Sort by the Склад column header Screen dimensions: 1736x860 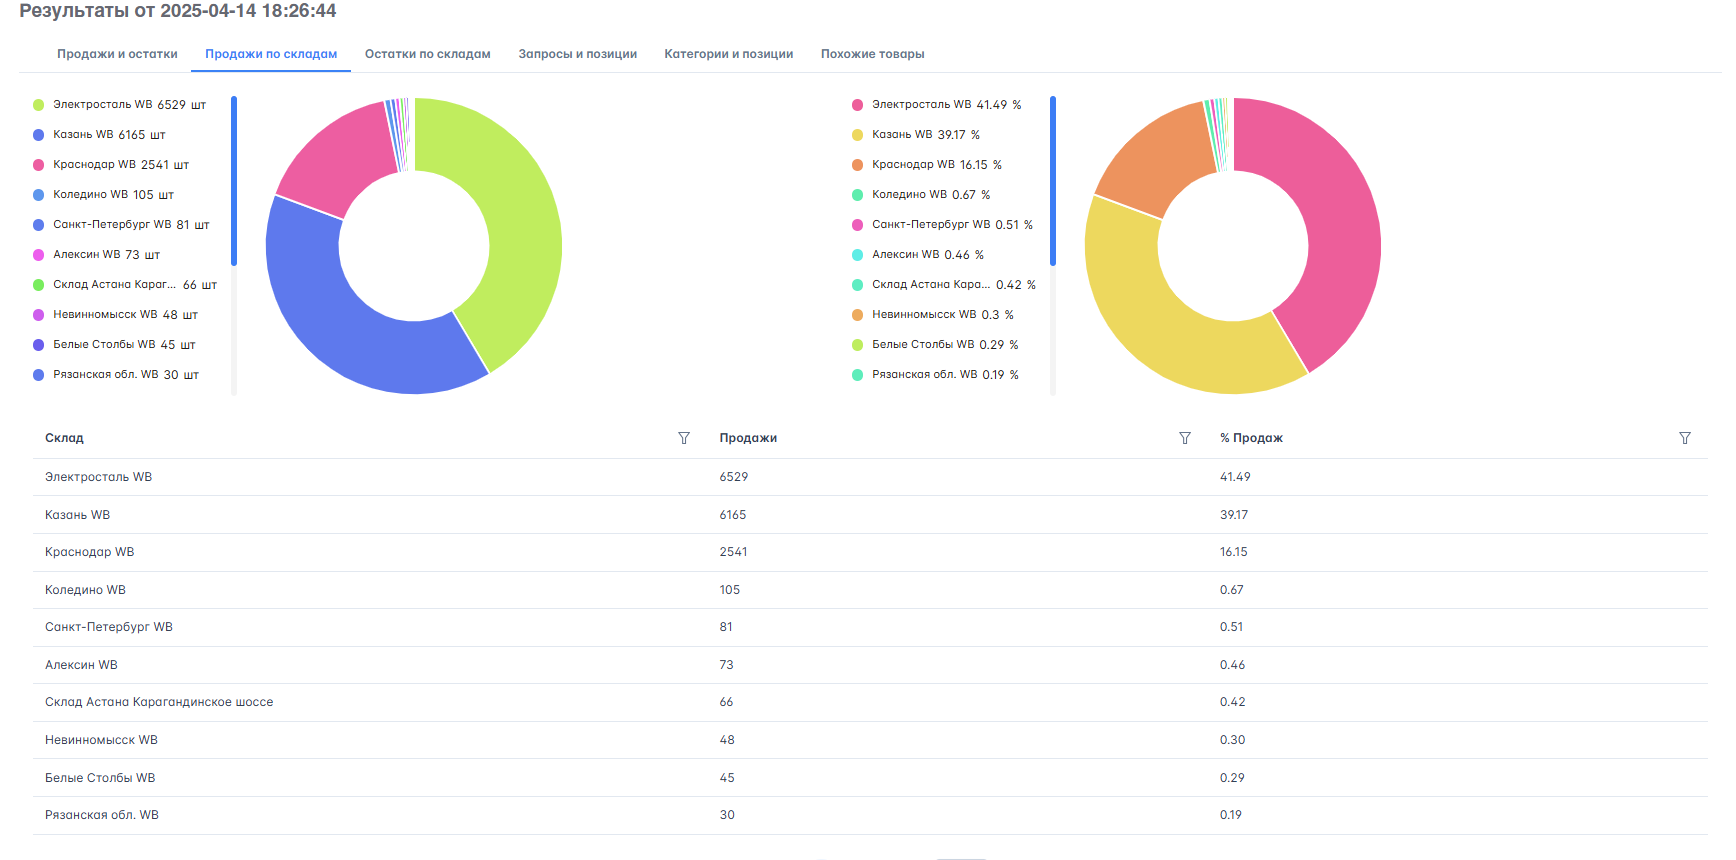[64, 438]
